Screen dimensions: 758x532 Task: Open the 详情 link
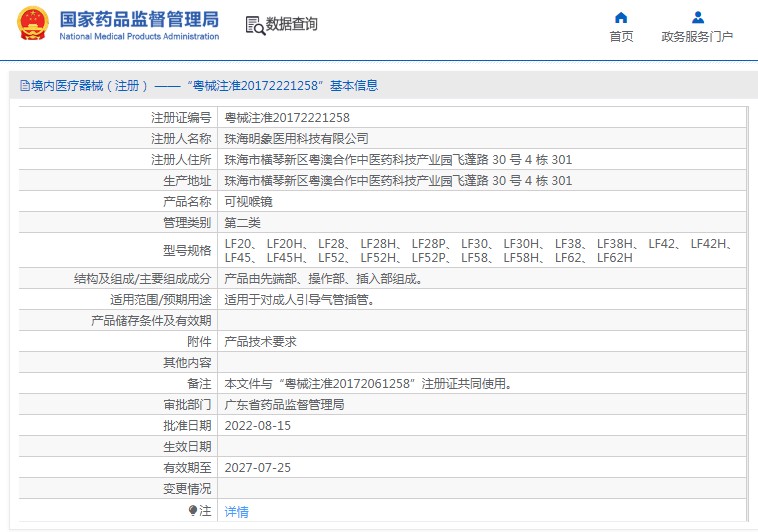pyautogui.click(x=236, y=512)
